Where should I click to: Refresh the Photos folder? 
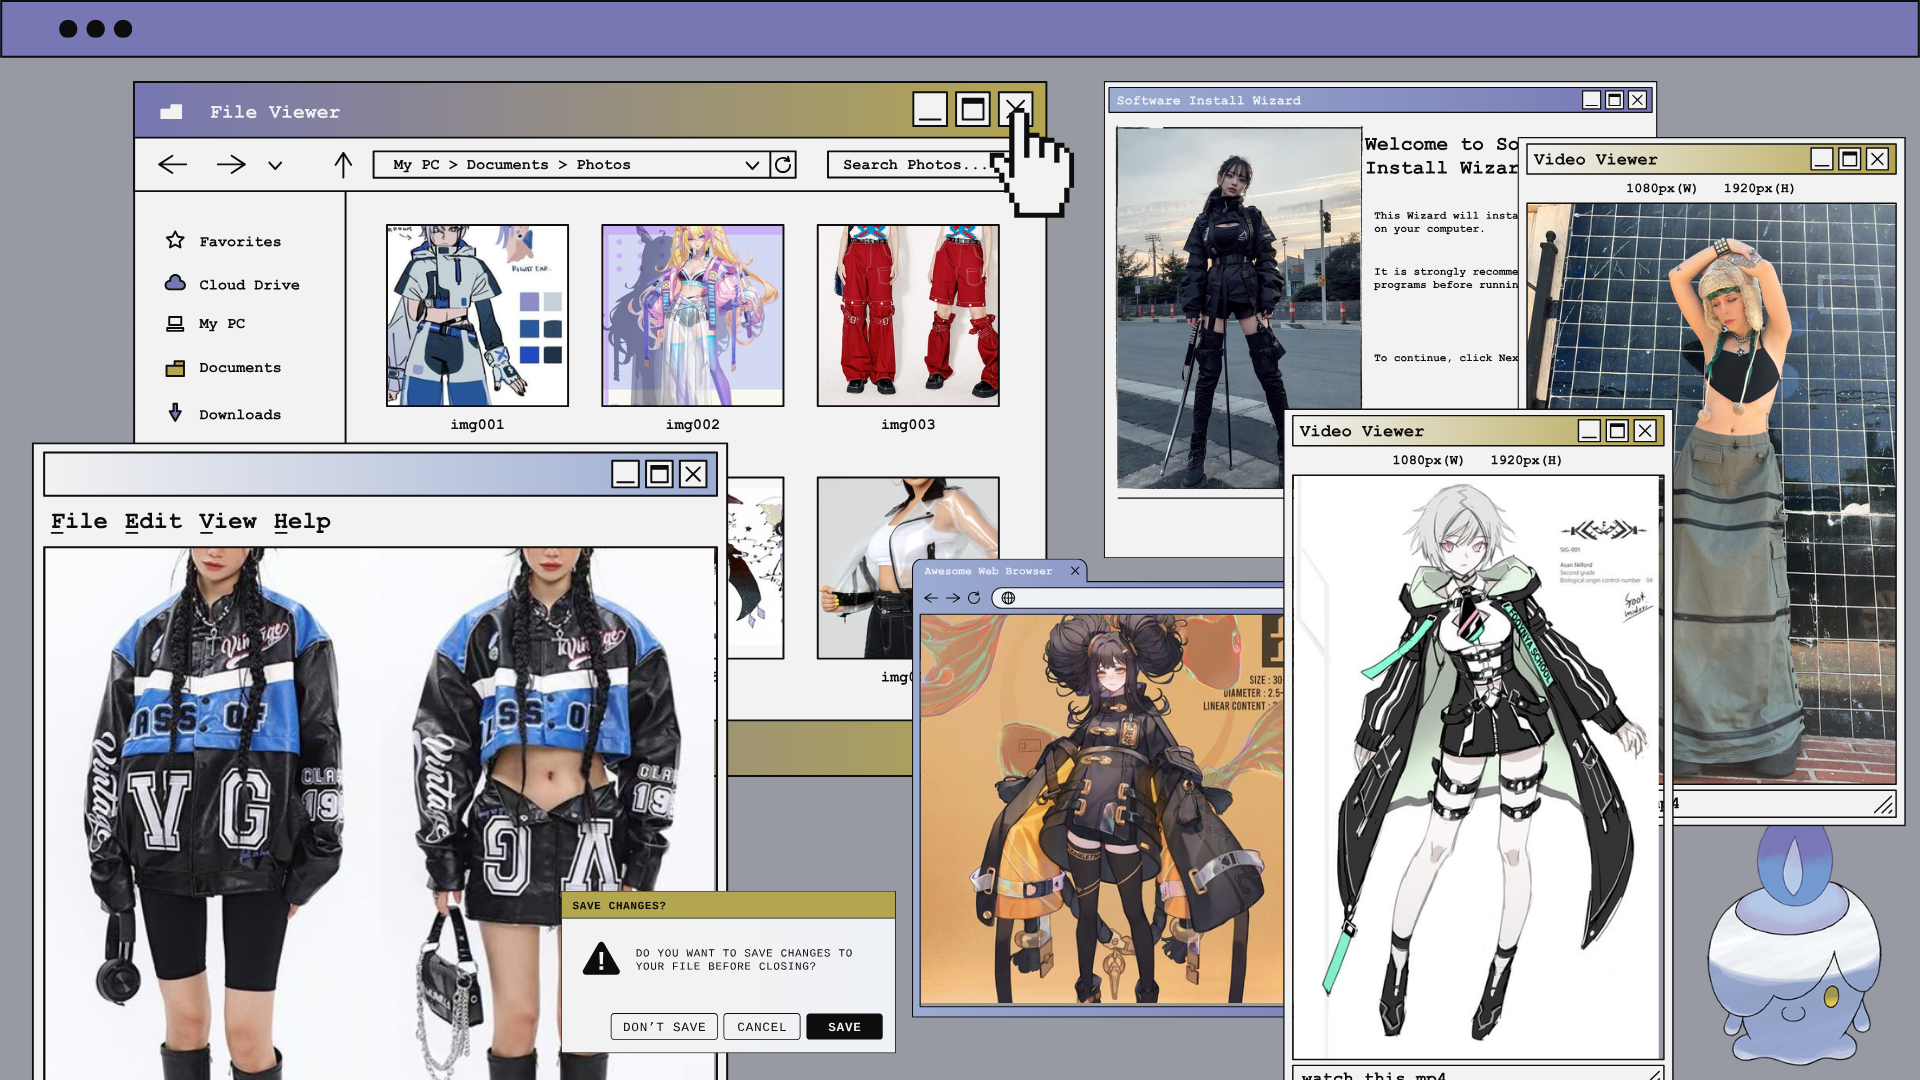[x=783, y=164]
